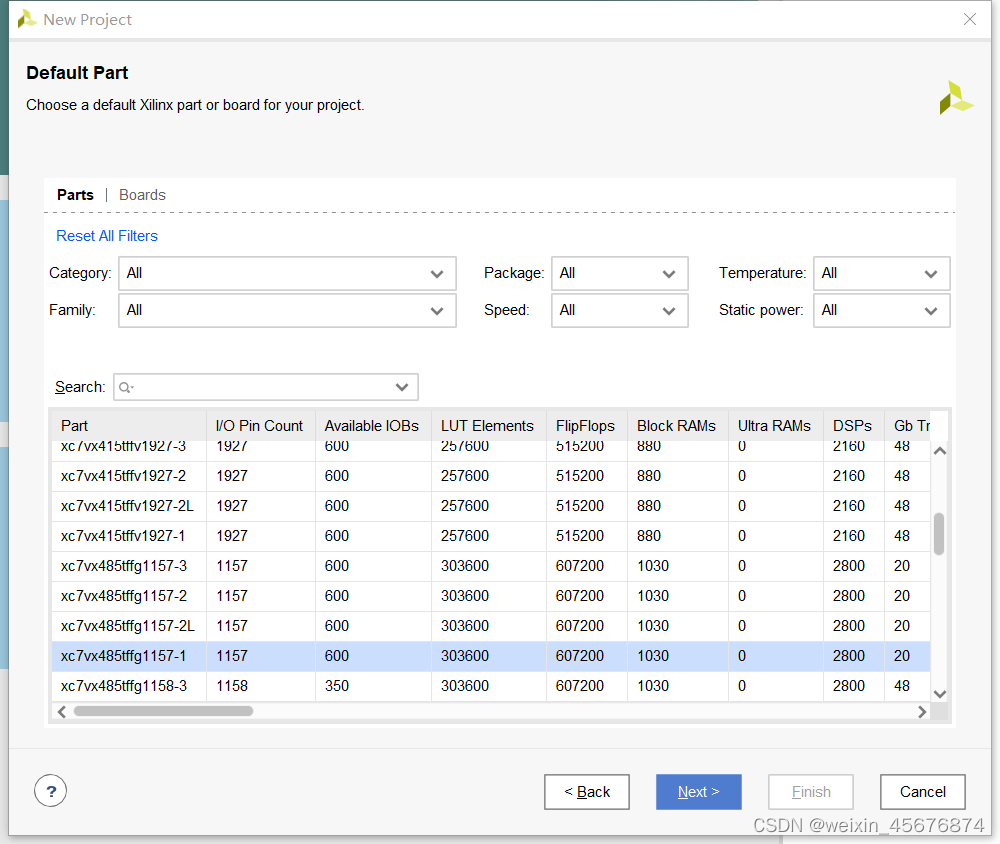The image size is (1000, 844).
Task: Select part xc7vx485tffg1157-3
Action: tap(491, 566)
